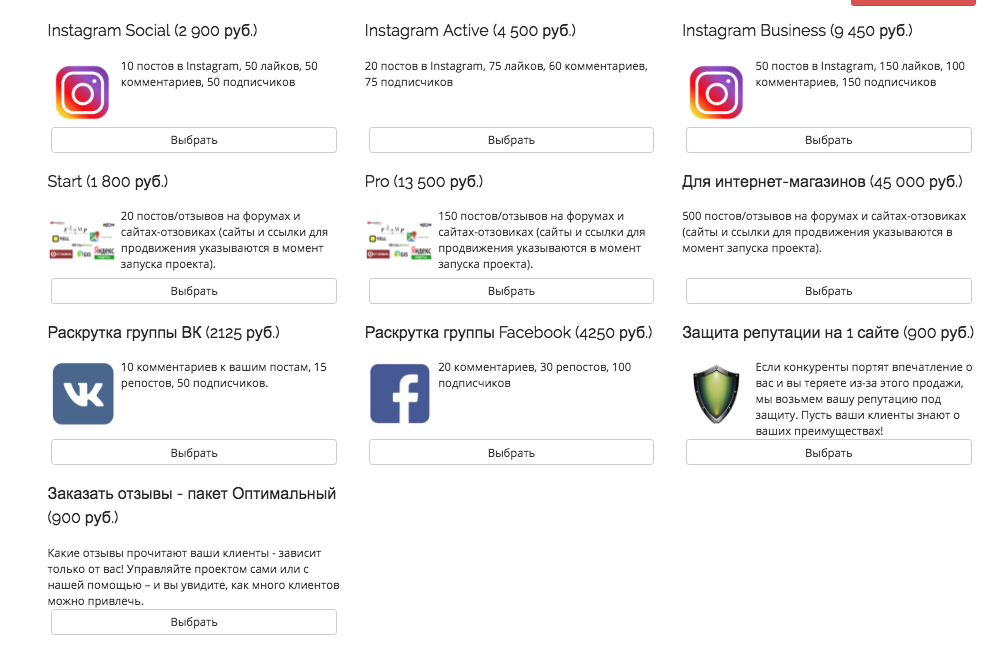
Task: Click the green reputation protection shield icon
Action: click(716, 393)
